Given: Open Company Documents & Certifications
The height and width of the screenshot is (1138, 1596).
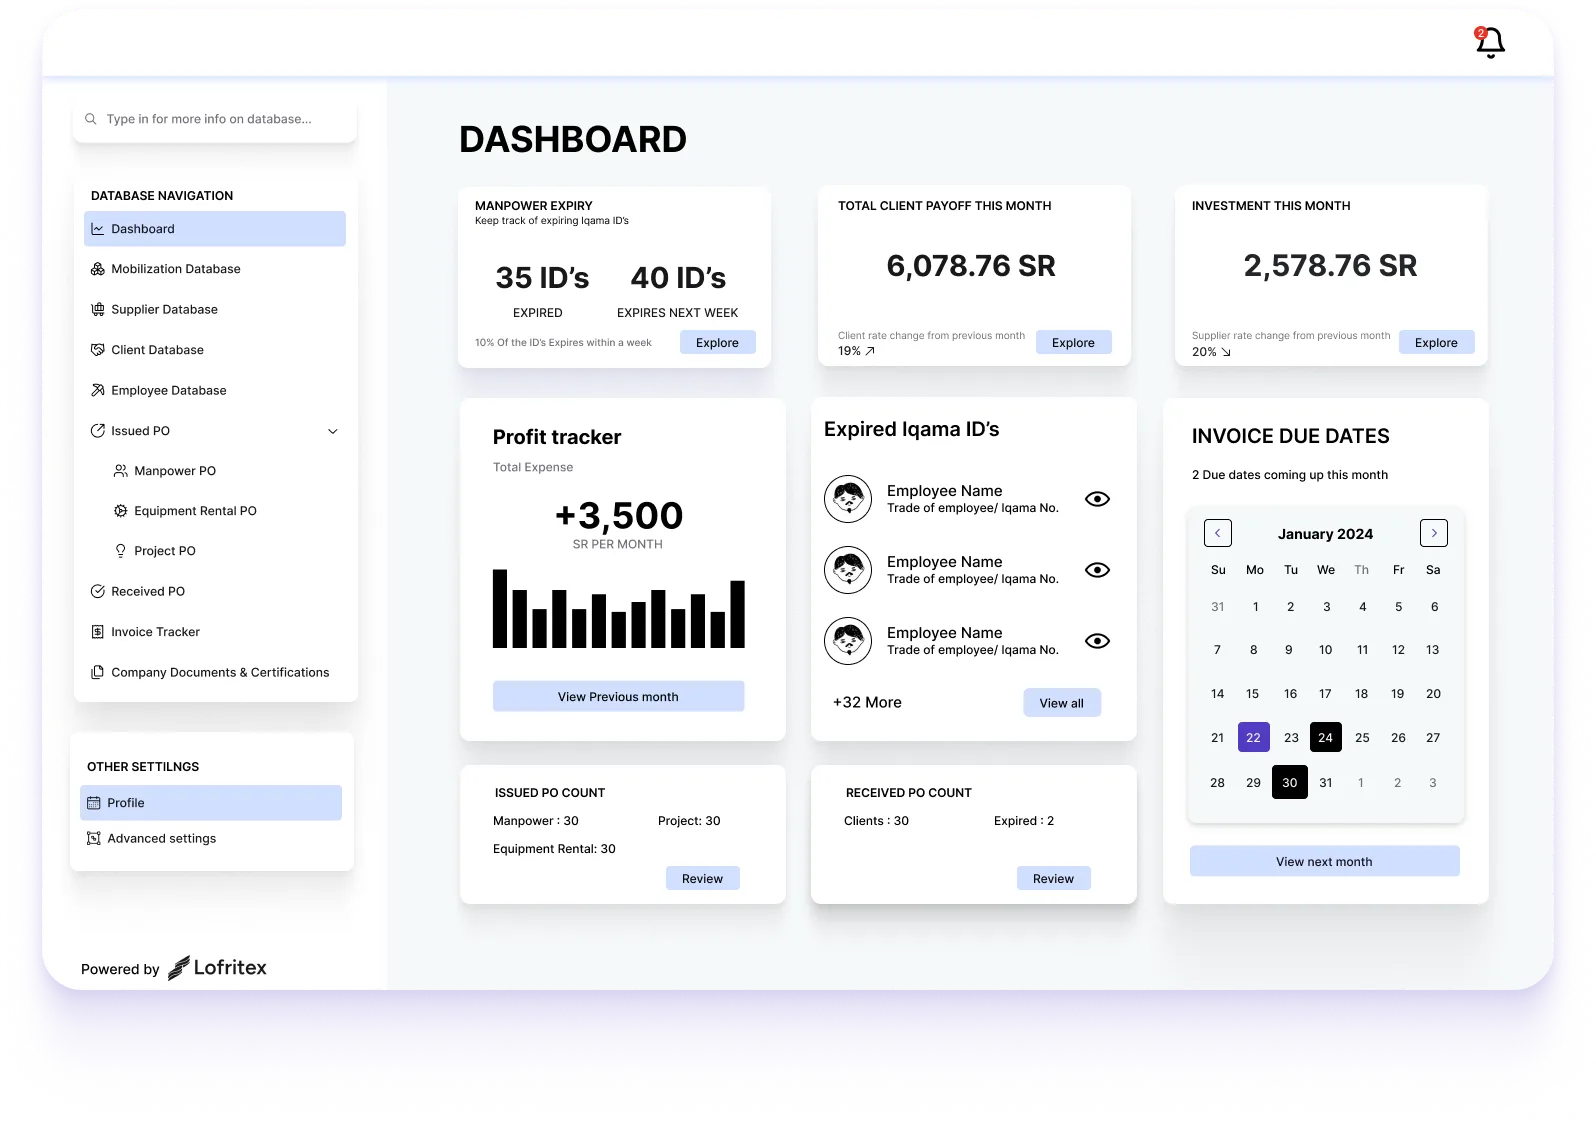Looking at the screenshot, I should tap(220, 673).
